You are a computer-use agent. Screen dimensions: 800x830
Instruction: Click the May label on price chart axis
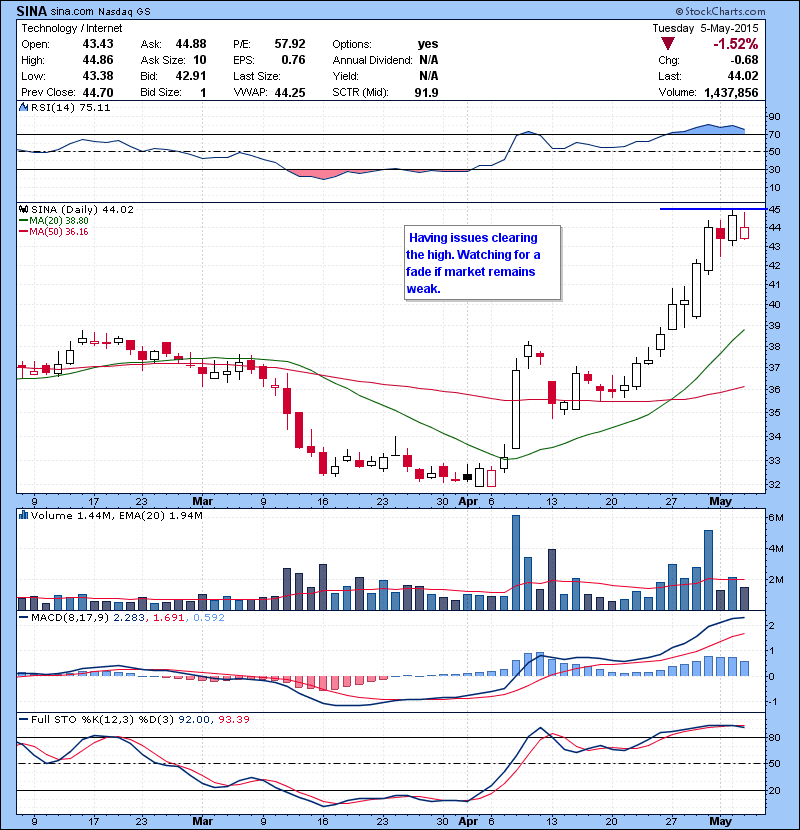(x=720, y=501)
